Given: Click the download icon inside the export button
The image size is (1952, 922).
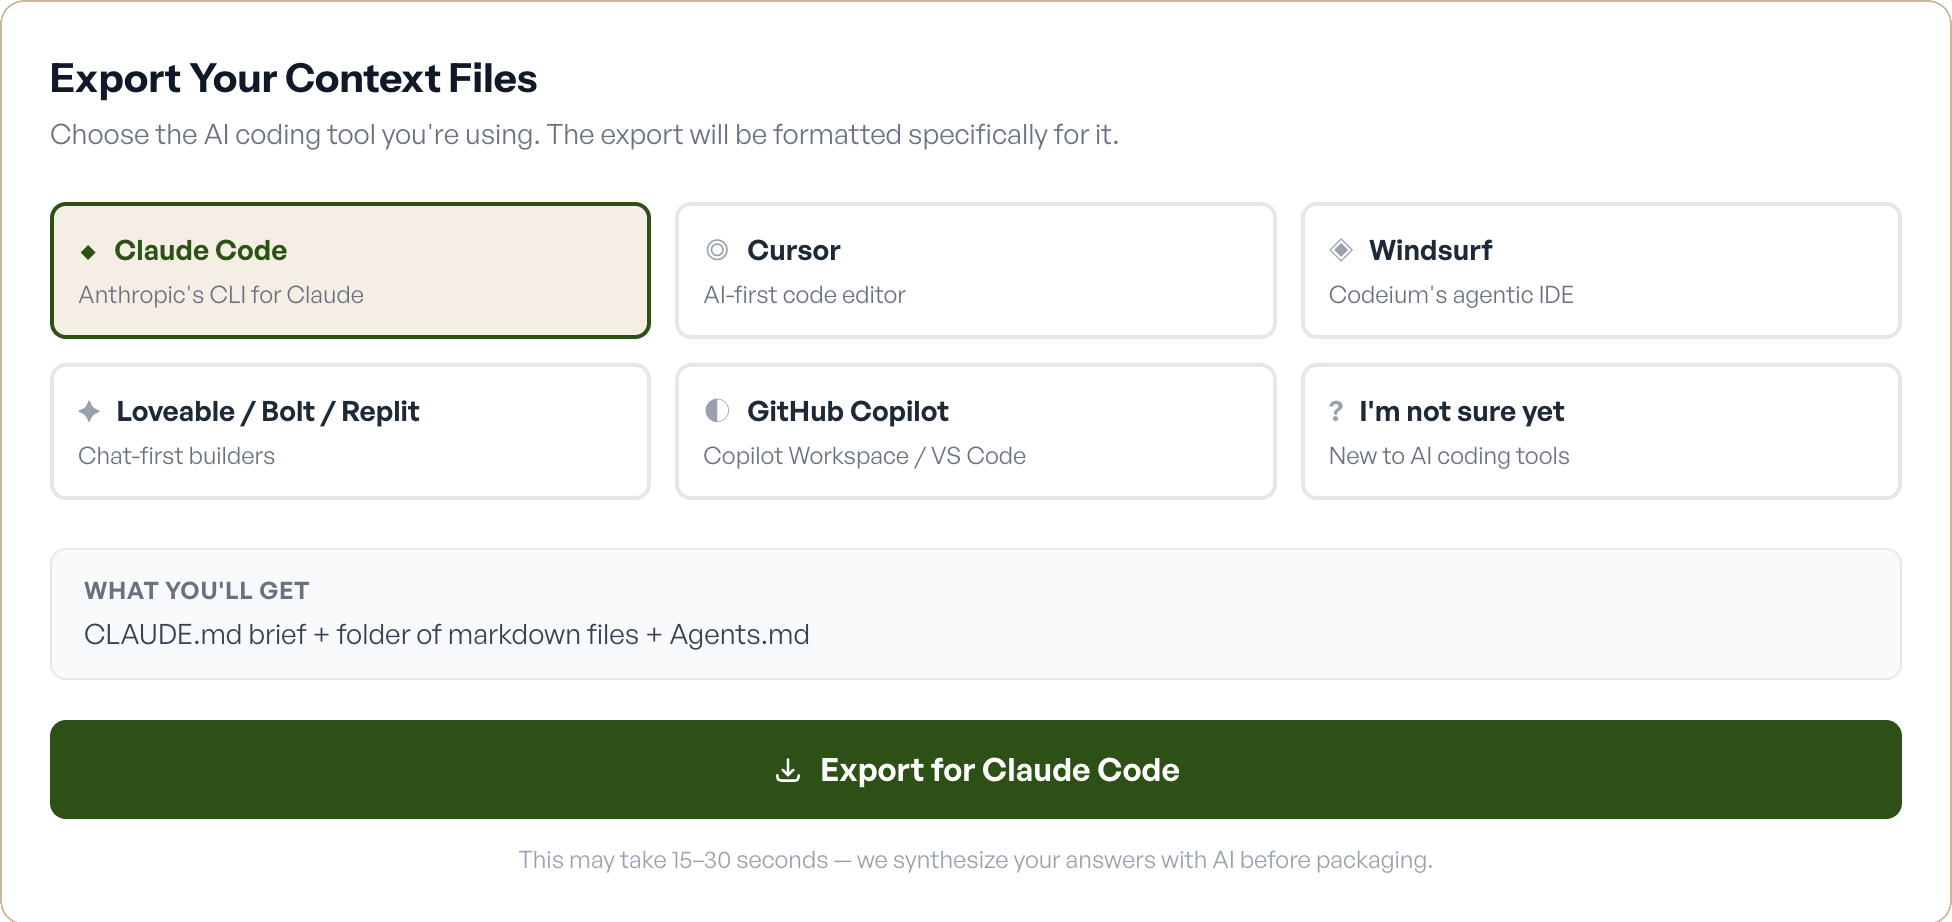Looking at the screenshot, I should tap(790, 770).
